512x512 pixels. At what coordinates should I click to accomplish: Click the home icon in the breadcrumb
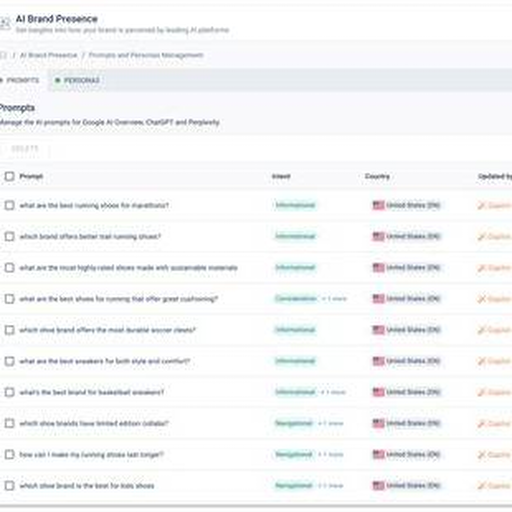[x=3, y=55]
